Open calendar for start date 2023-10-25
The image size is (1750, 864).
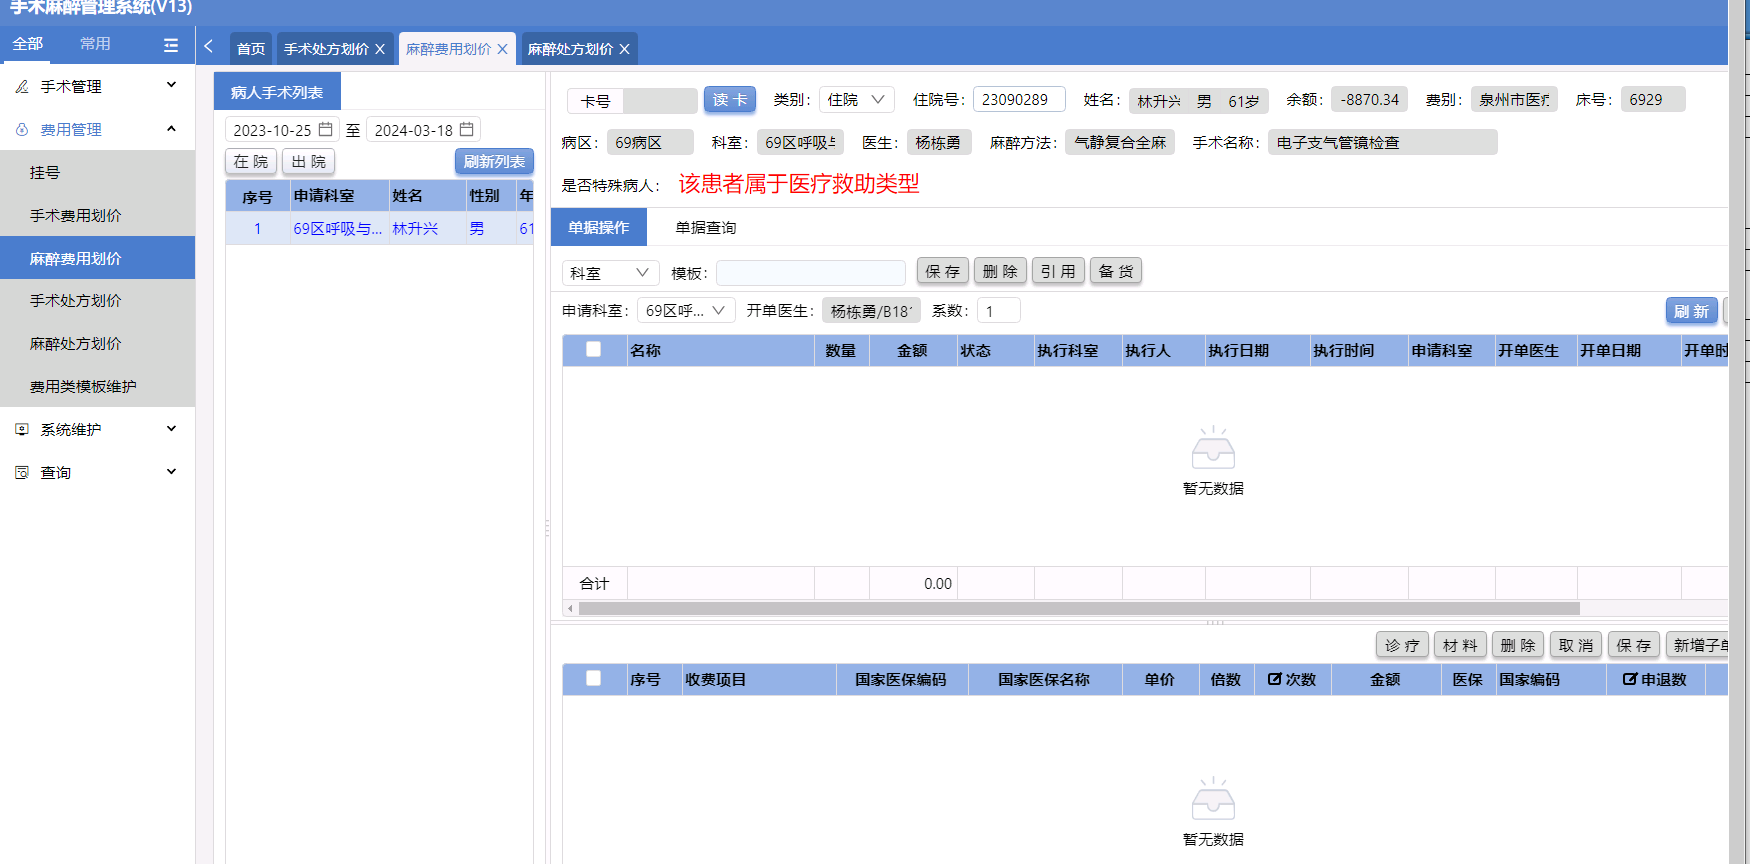325,130
